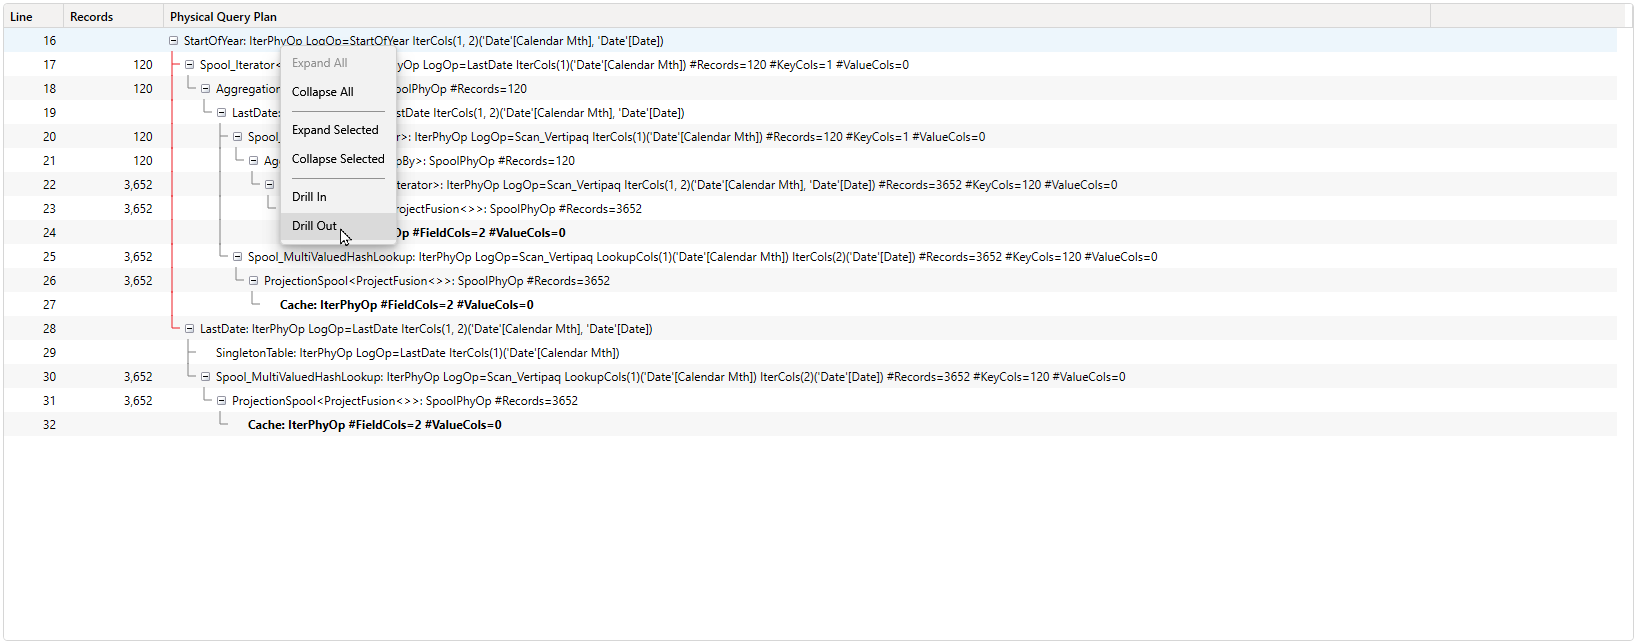Choose Expand Selected in the context menu
1636x644 pixels.
(x=335, y=130)
